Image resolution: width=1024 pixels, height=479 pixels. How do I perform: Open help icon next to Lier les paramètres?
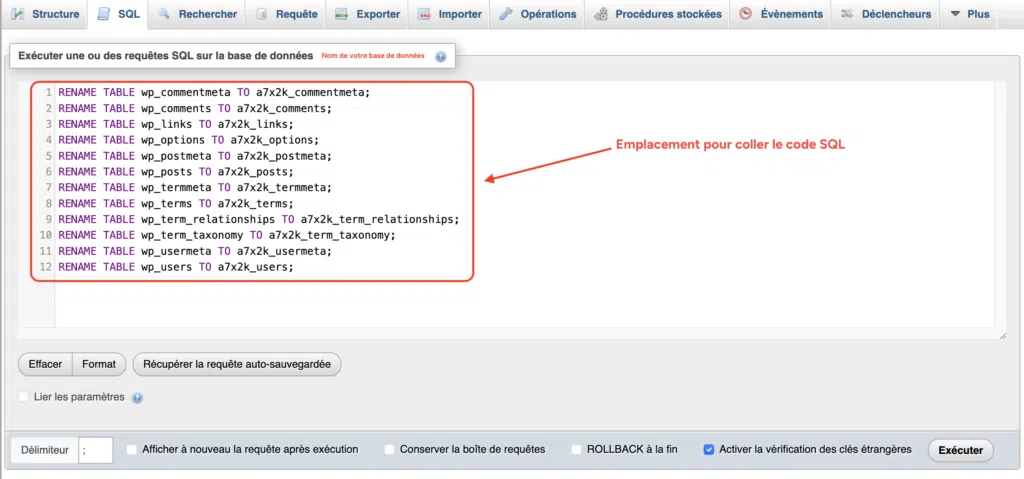click(137, 397)
